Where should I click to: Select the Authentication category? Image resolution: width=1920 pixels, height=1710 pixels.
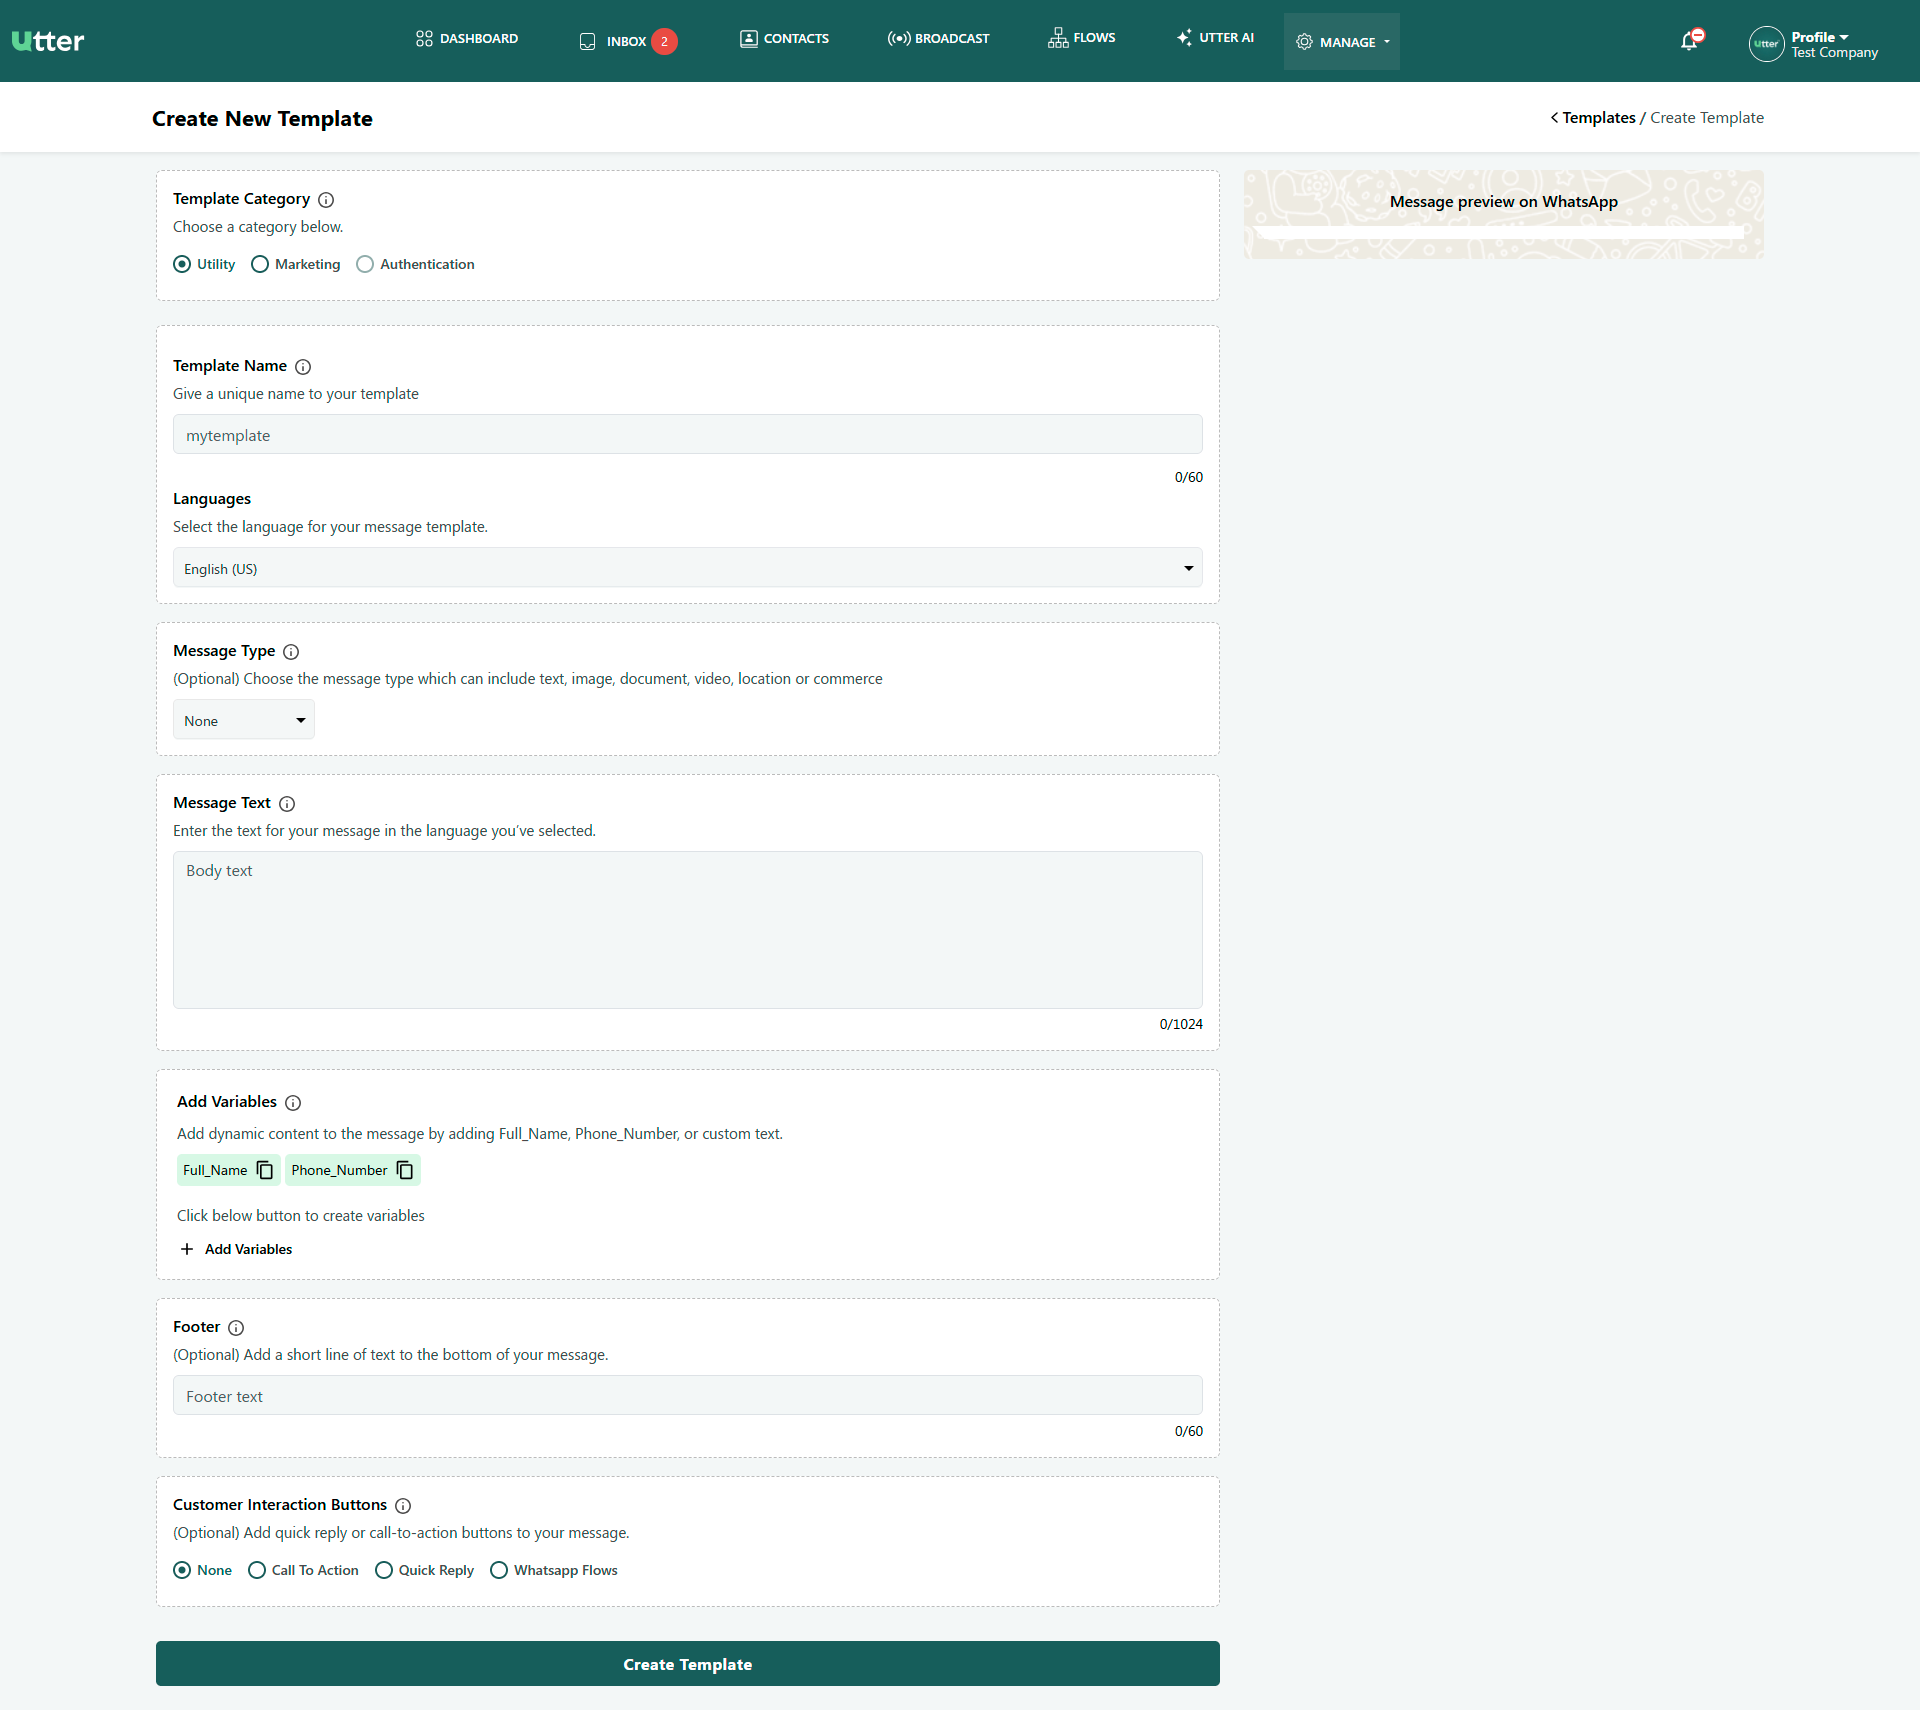coord(365,264)
